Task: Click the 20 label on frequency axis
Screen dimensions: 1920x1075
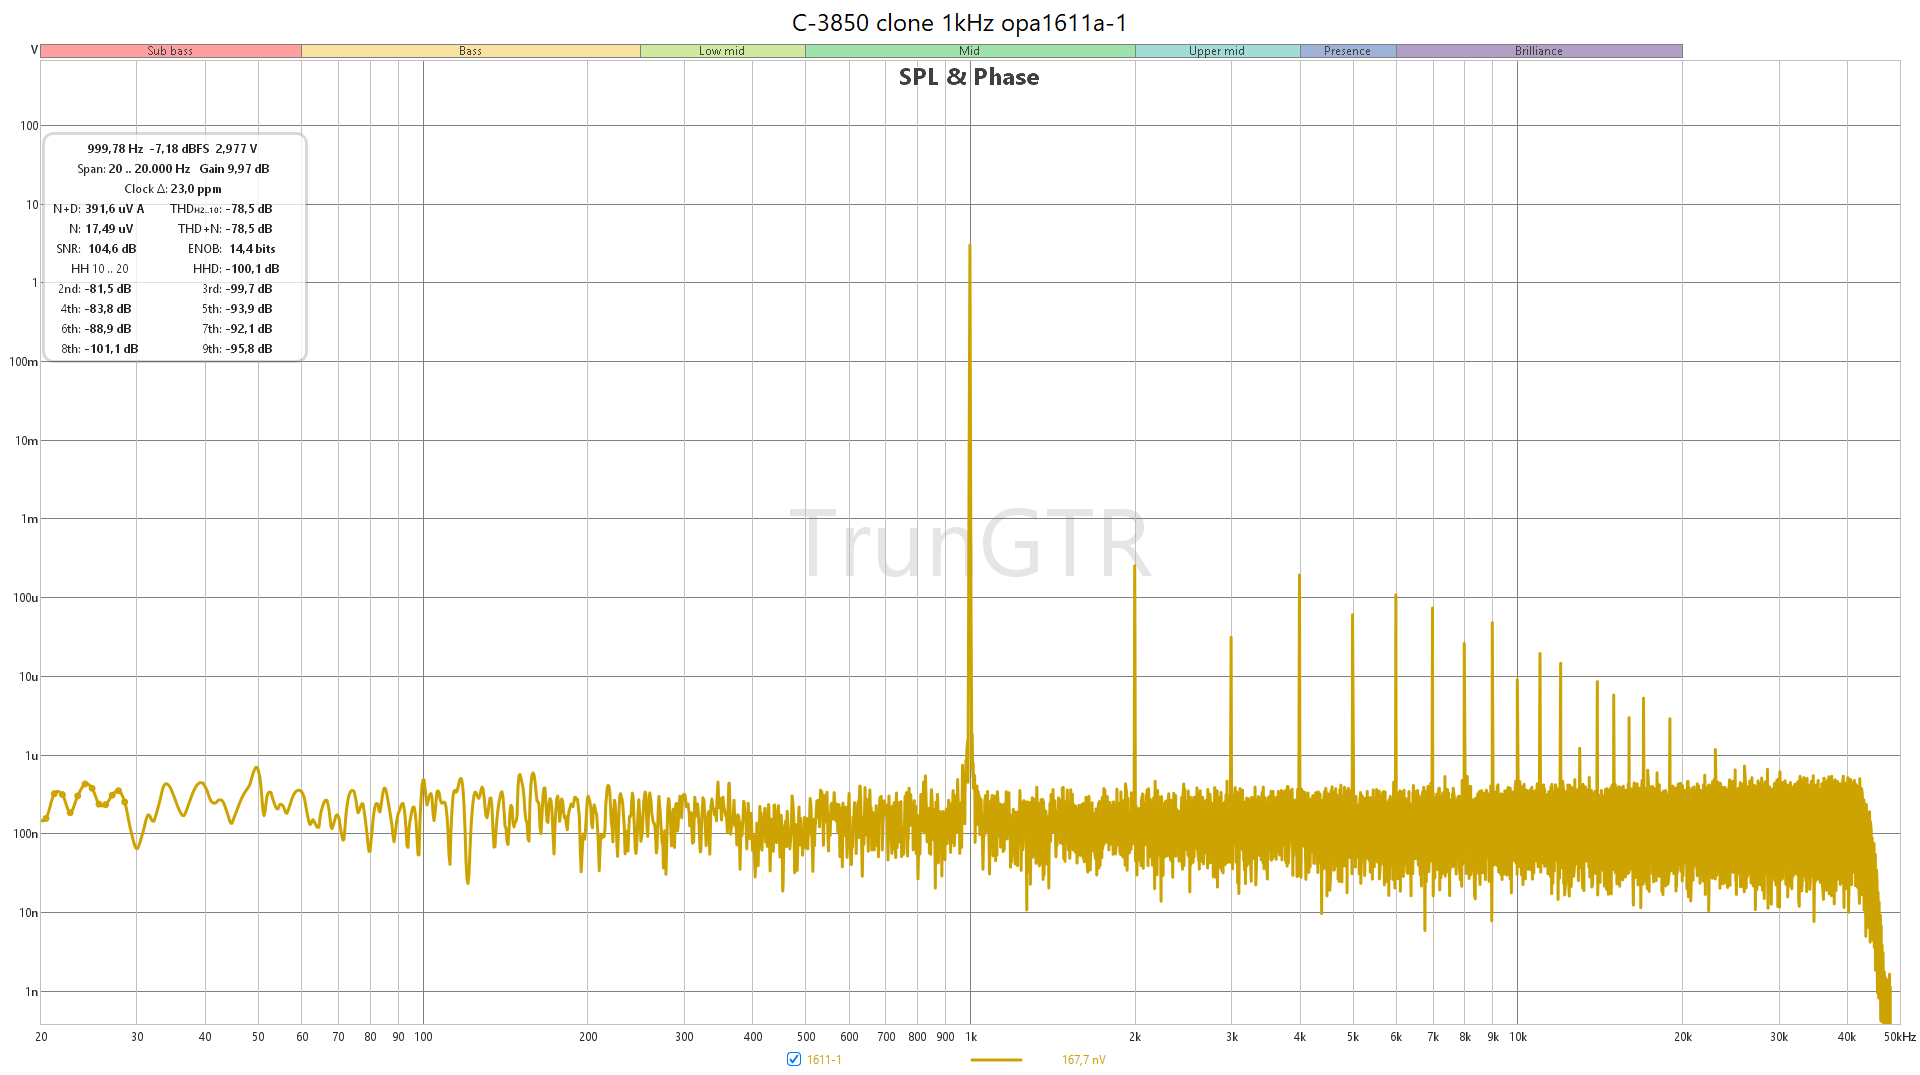Action: 41,1037
